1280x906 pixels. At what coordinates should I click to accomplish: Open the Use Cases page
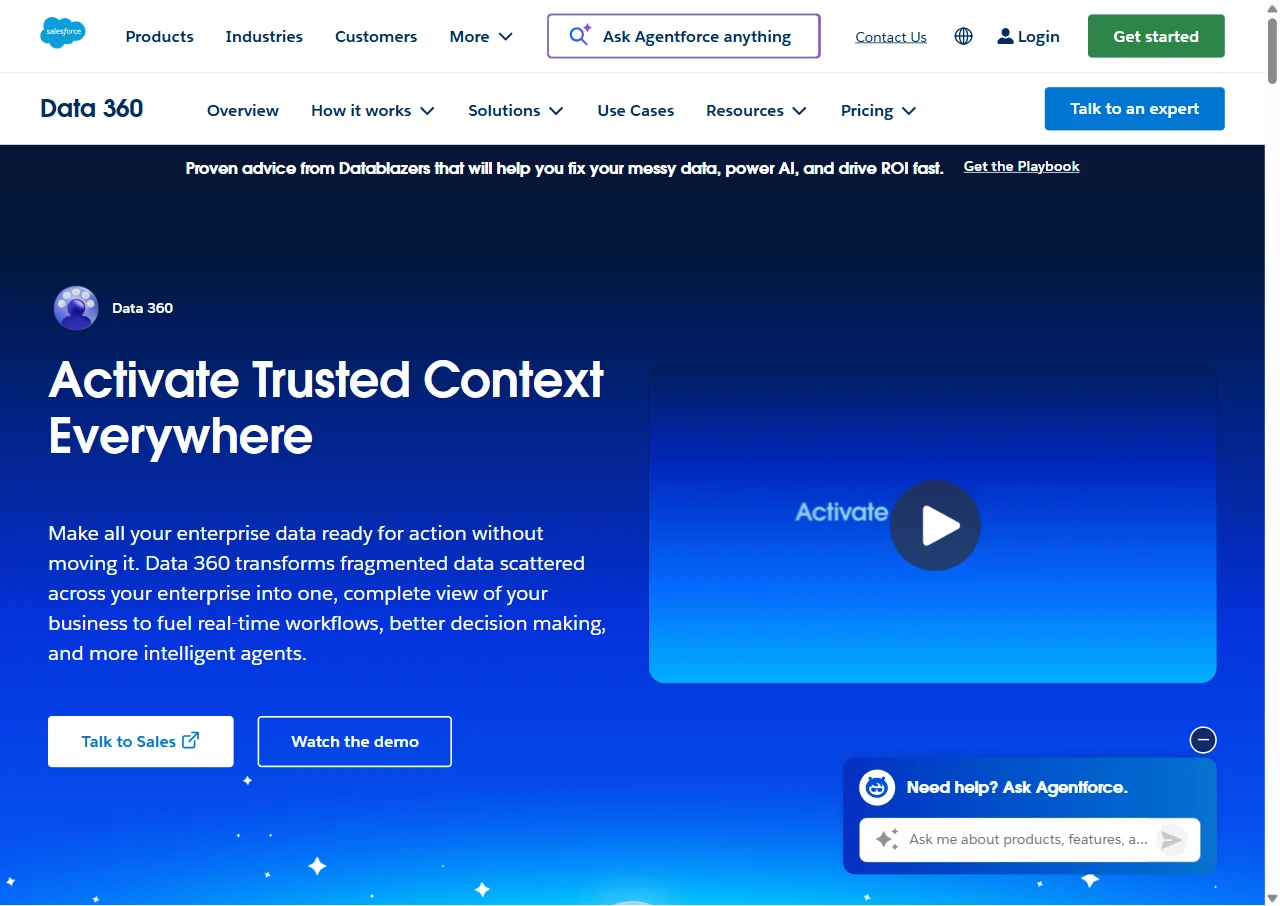(636, 110)
